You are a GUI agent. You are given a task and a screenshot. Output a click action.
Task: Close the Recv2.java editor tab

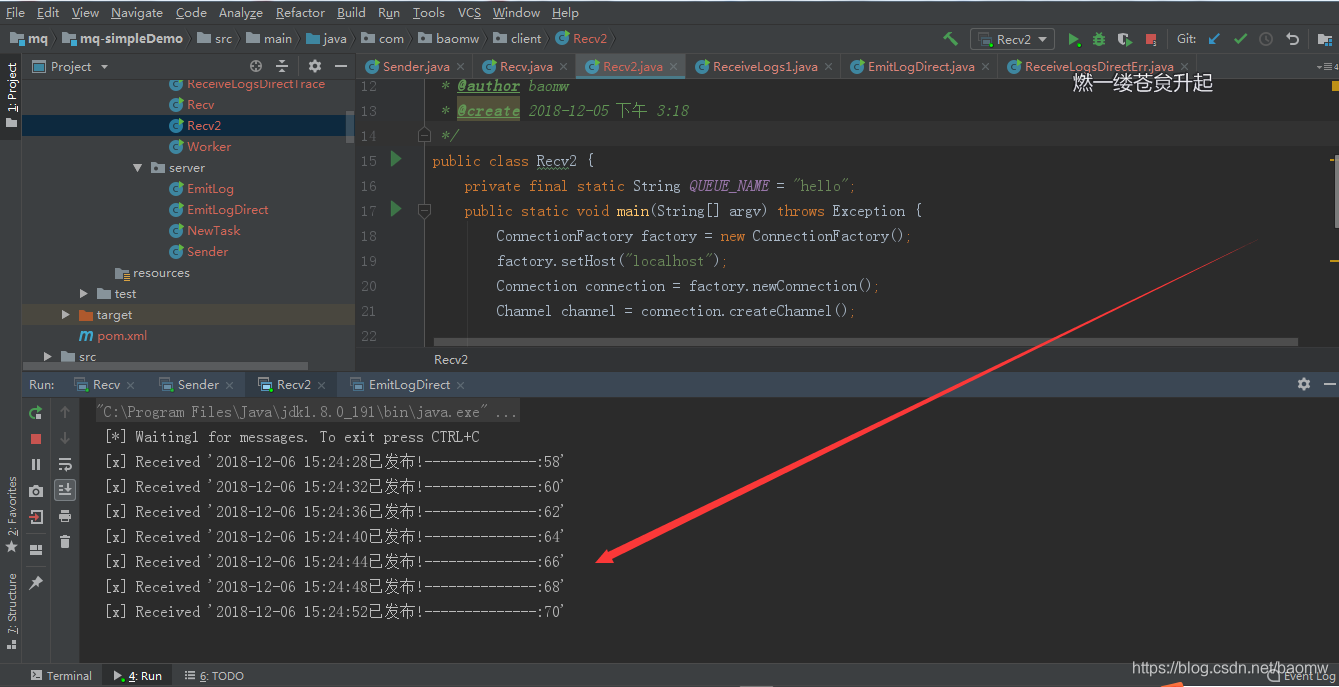(674, 67)
